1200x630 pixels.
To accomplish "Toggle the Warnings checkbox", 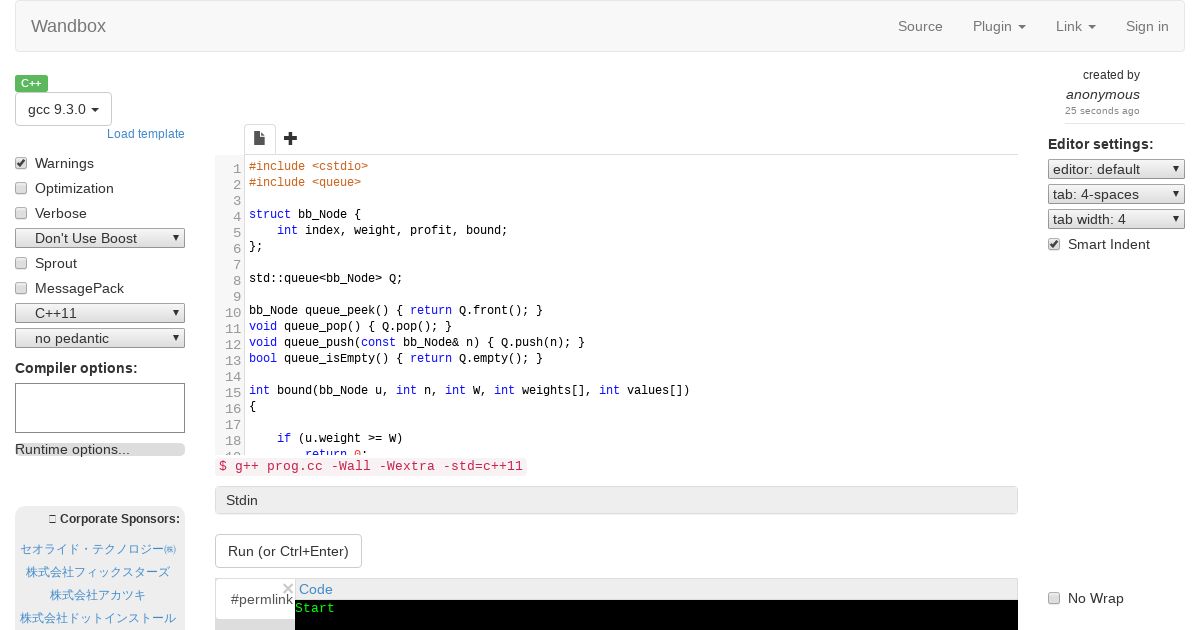I will [x=21, y=163].
